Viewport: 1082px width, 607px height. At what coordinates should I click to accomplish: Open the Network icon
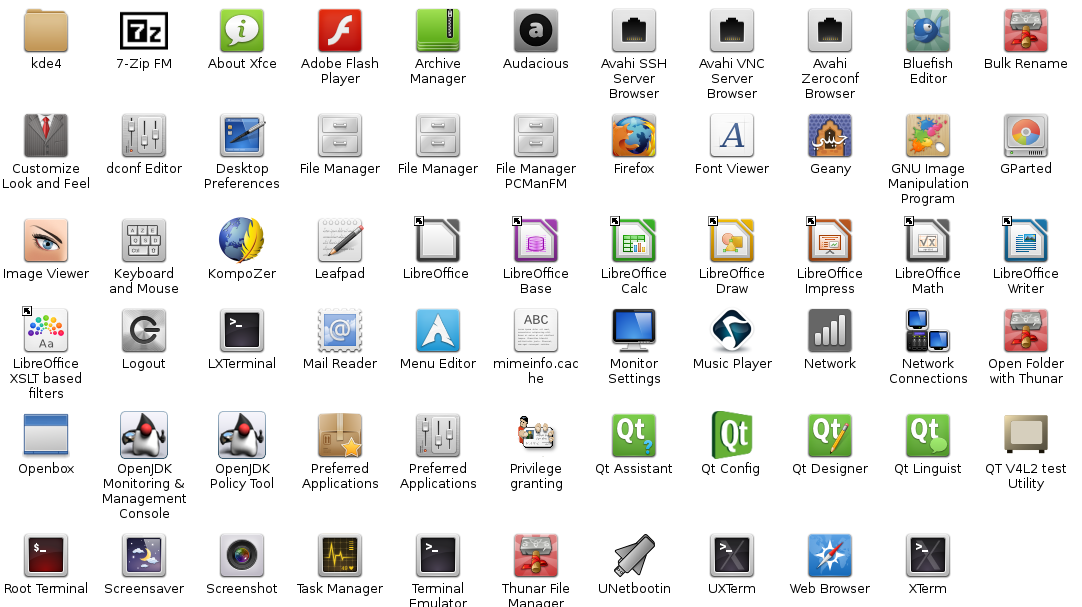tap(829, 330)
